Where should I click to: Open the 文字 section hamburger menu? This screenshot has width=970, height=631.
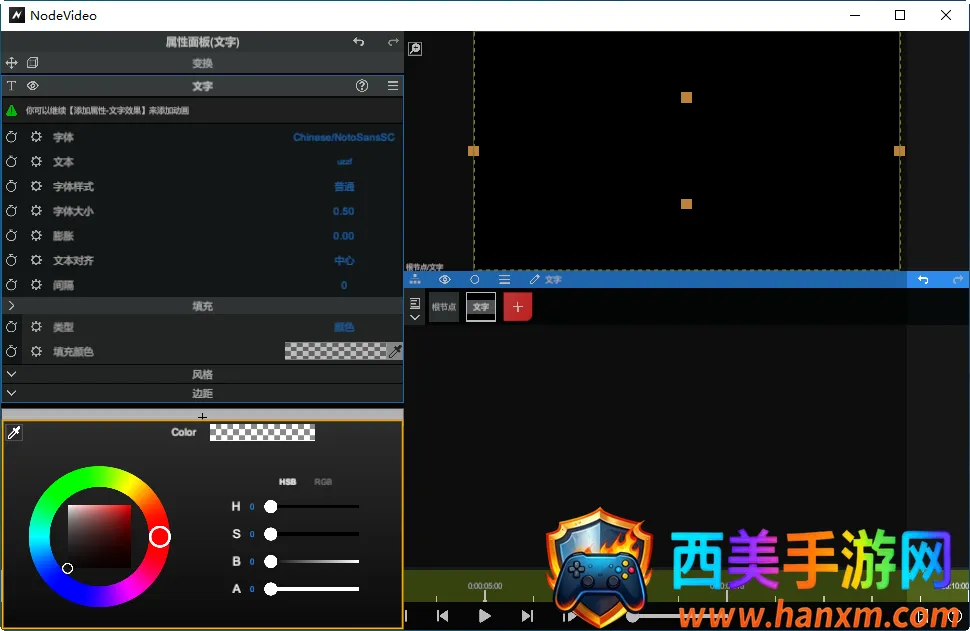(x=393, y=86)
